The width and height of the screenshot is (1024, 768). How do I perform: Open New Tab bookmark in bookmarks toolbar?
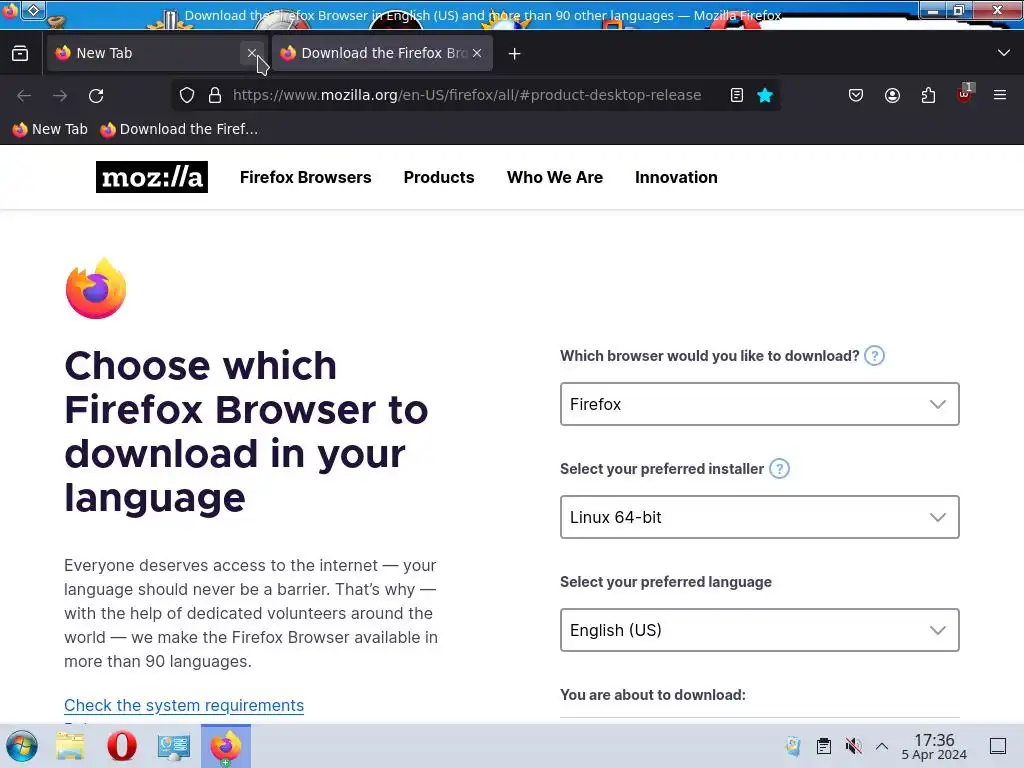click(x=50, y=129)
